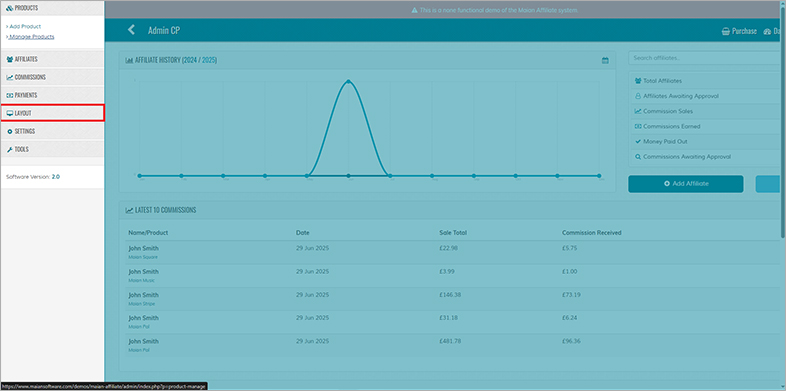Click the Admin CP header title
The width and height of the screenshot is (786, 391).
(164, 31)
